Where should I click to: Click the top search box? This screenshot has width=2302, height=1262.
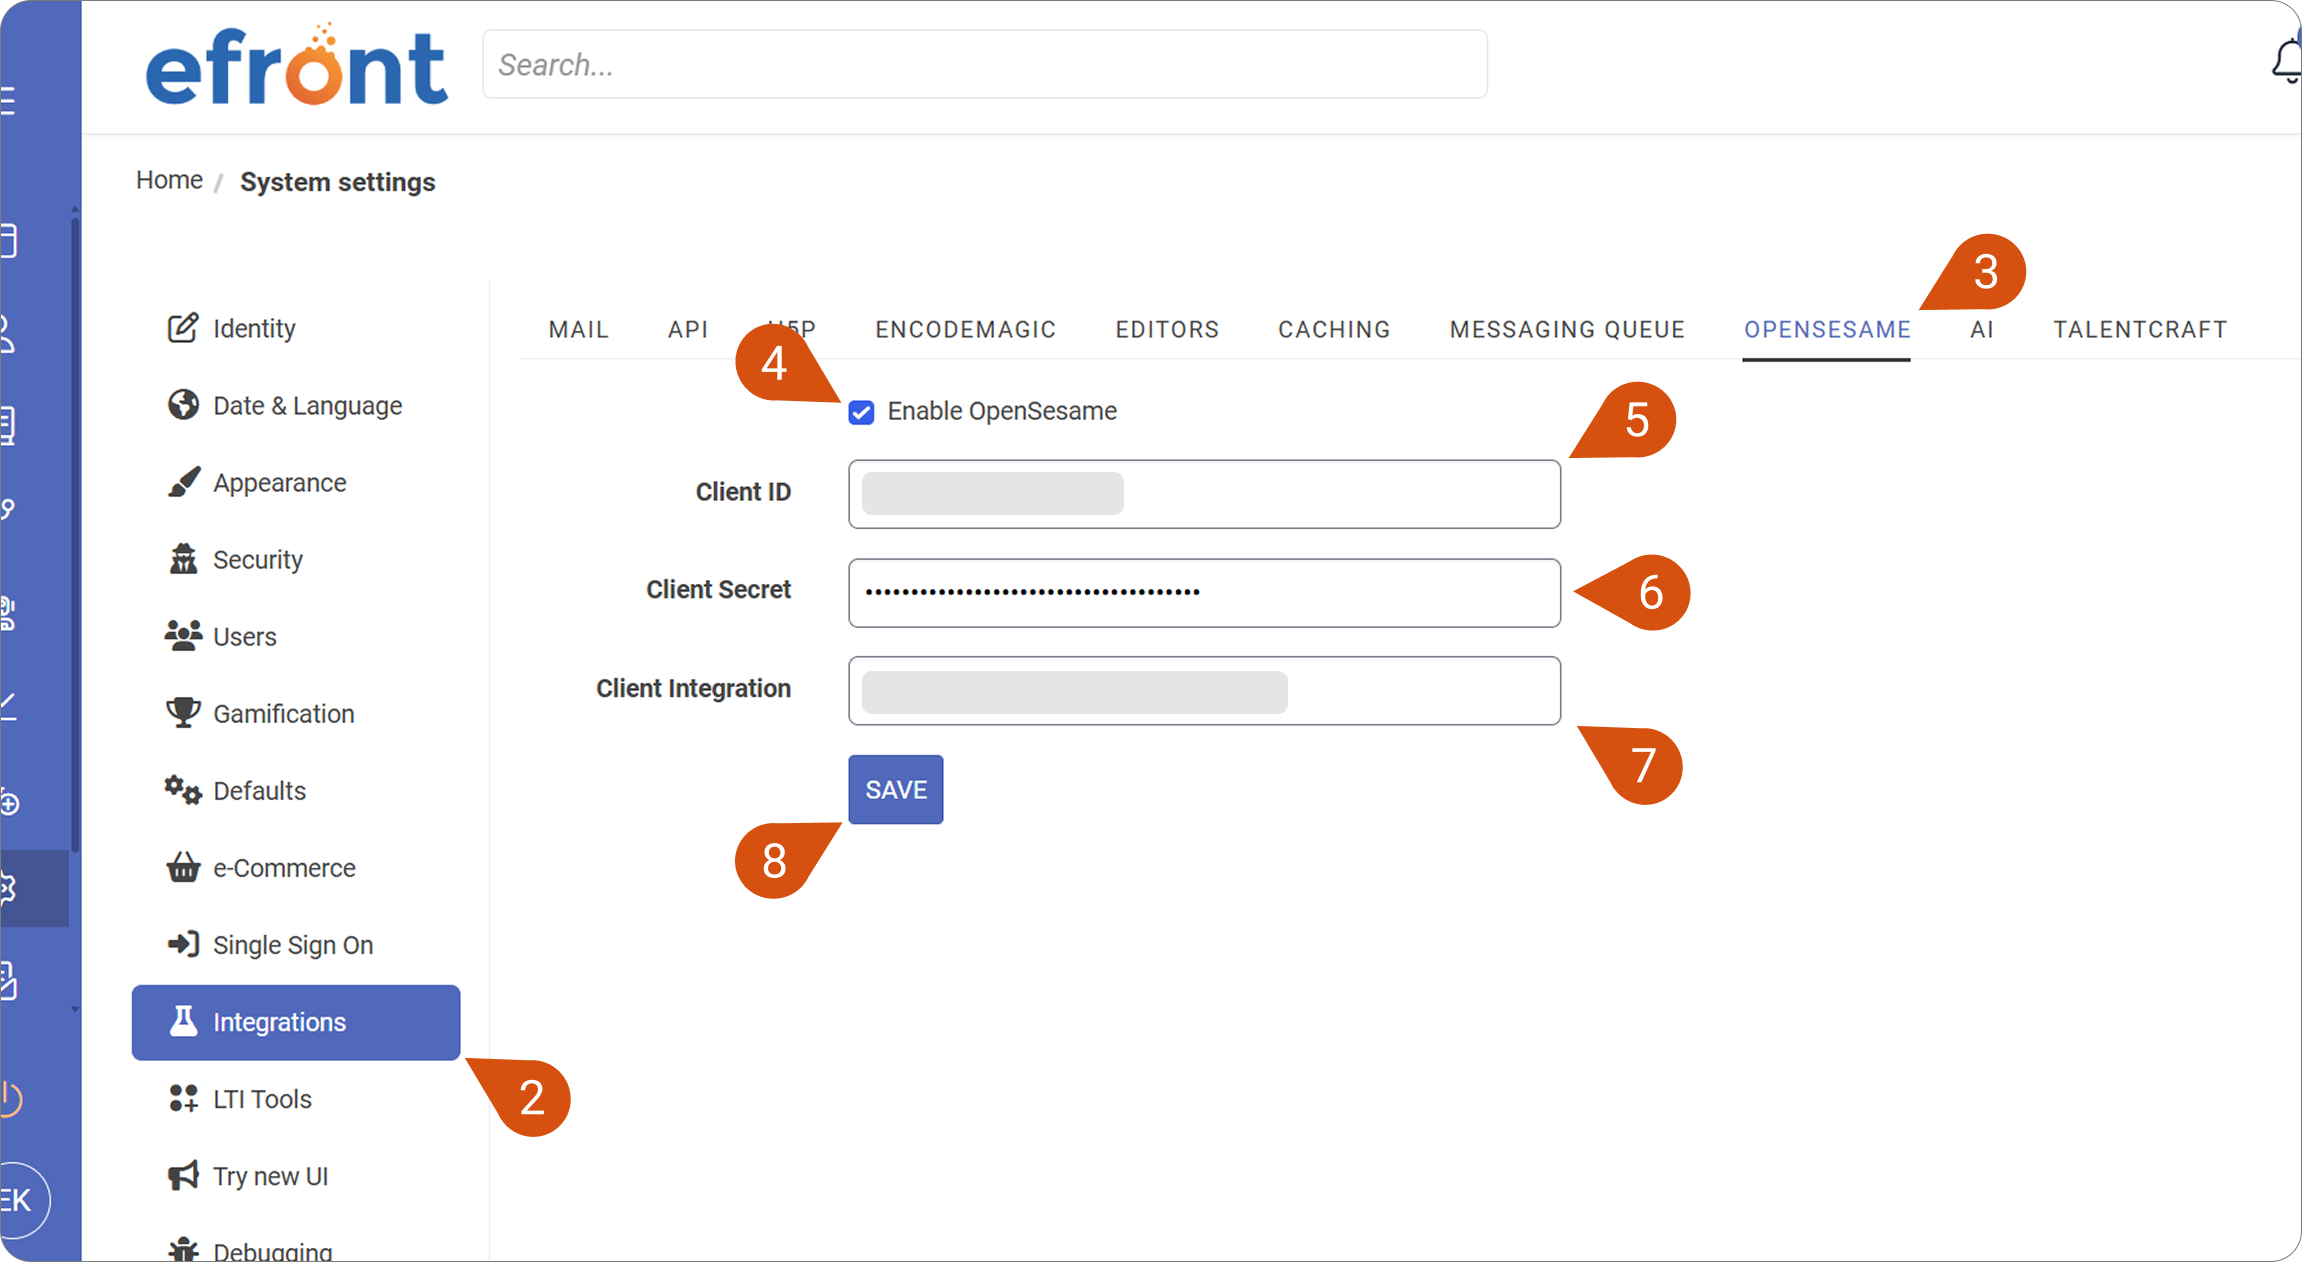[x=985, y=64]
